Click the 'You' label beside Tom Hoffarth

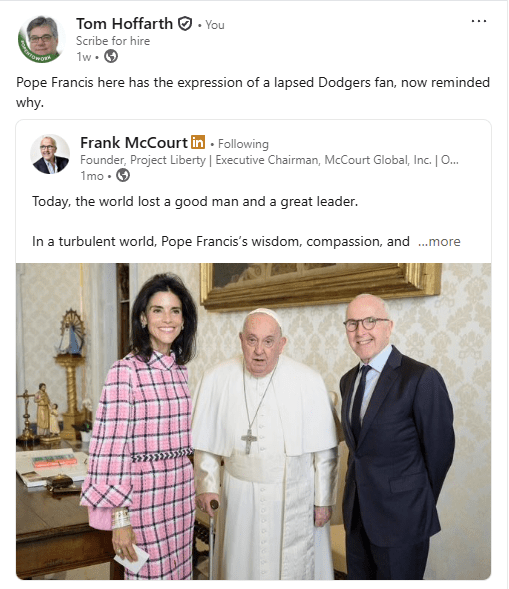(215, 25)
